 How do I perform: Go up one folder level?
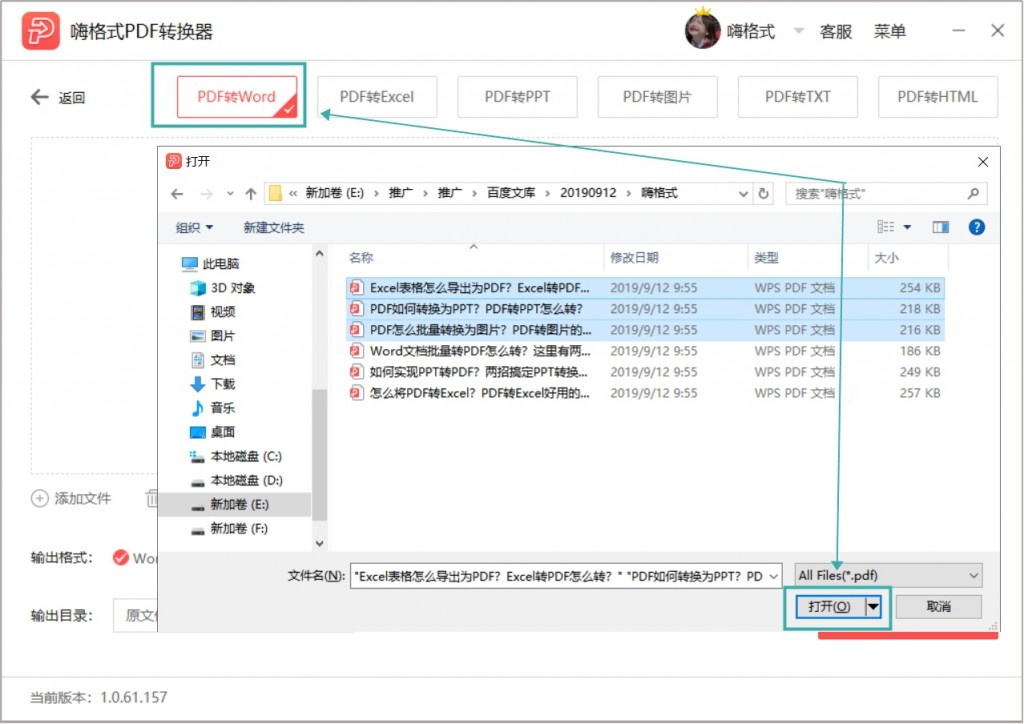coord(251,194)
